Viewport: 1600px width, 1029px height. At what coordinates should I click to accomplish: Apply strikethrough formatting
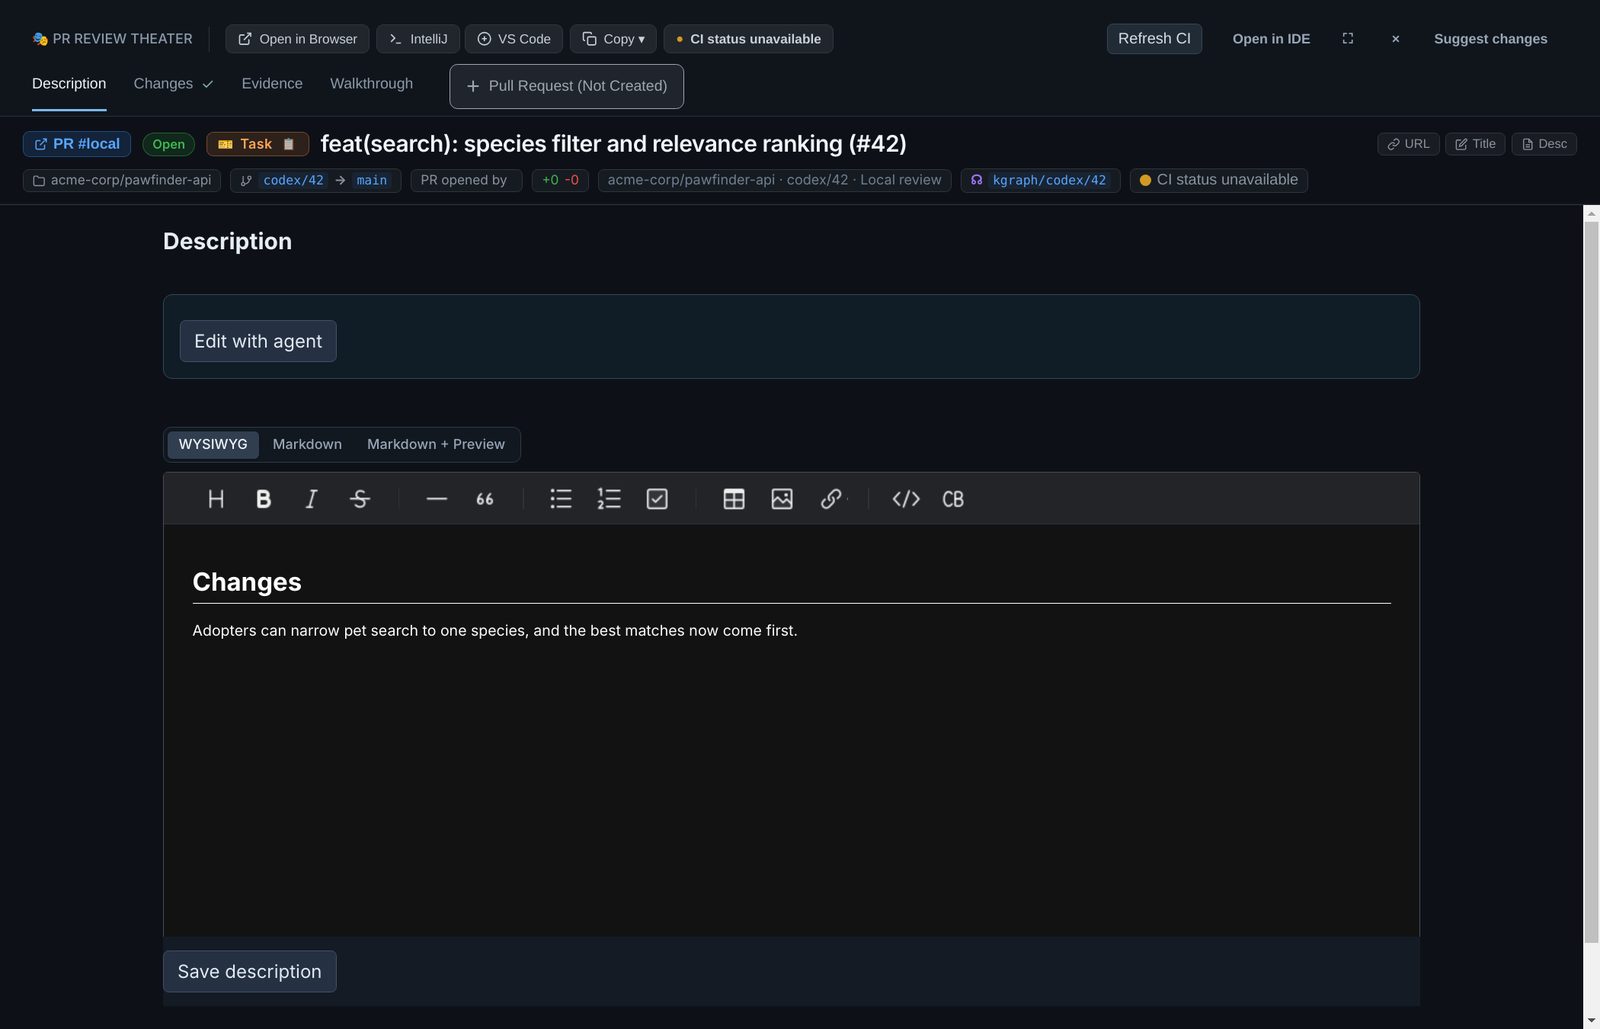360,499
